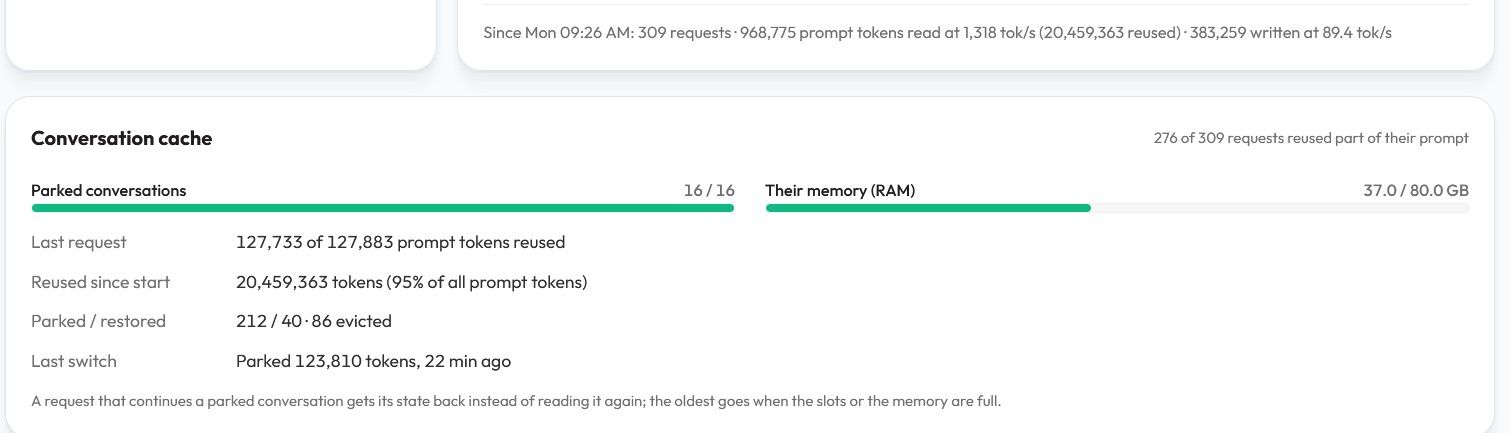This screenshot has height=433, width=1510.
Task: Click the parked conversation explanation footnote
Action: [x=516, y=401]
